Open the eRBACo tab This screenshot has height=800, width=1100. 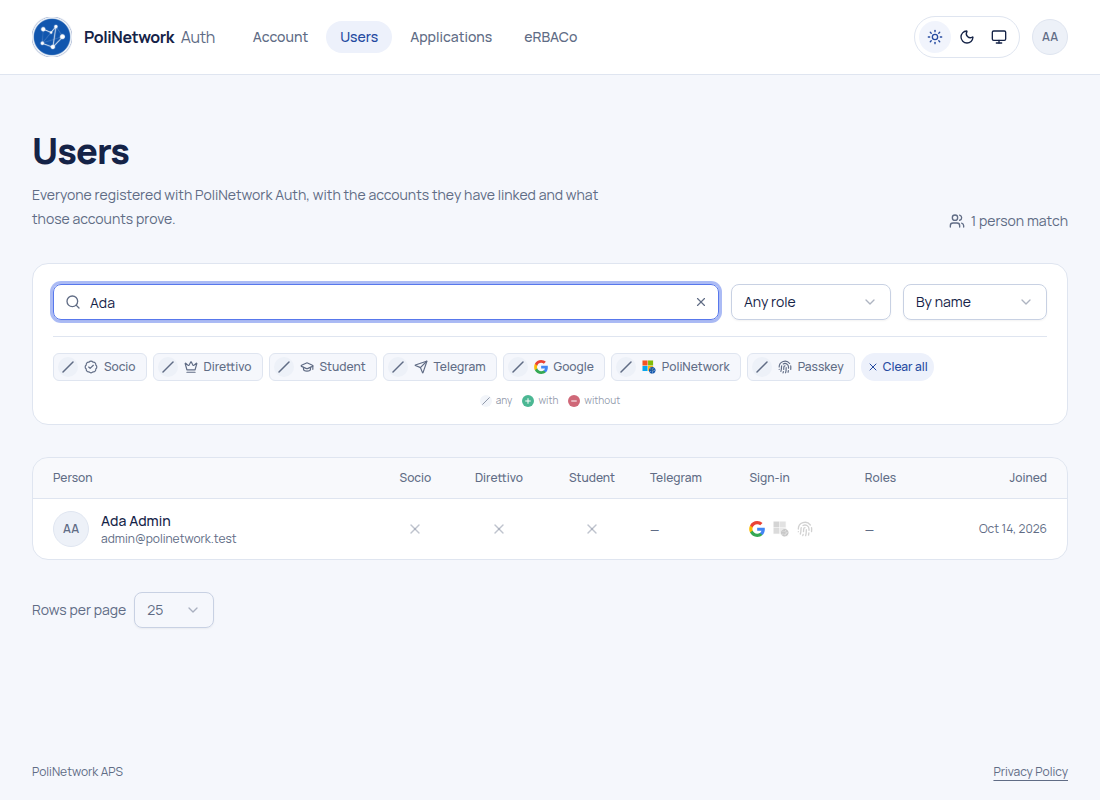551,37
